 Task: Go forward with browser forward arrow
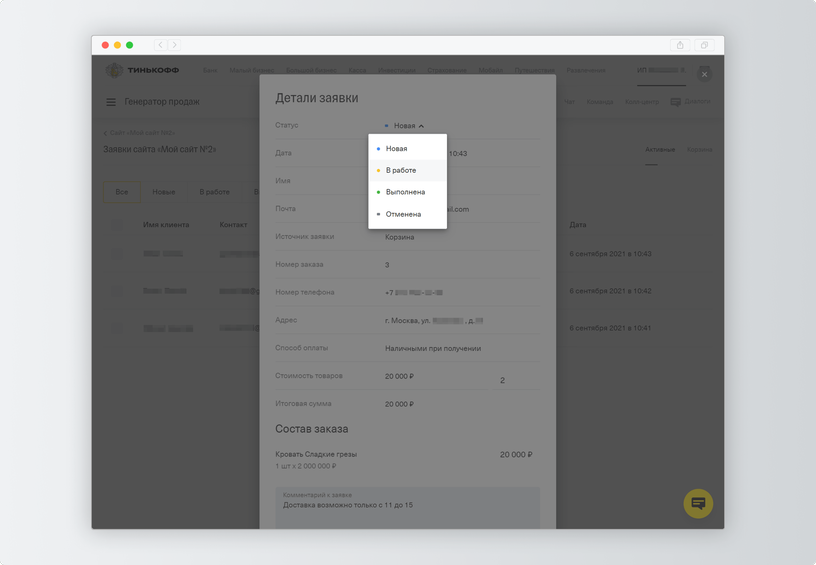[x=175, y=45]
